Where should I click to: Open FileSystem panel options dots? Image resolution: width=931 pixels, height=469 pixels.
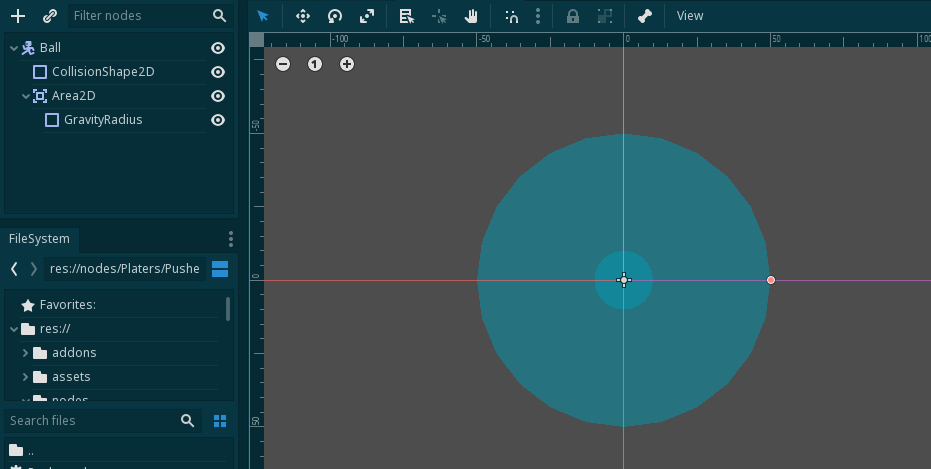pos(231,239)
